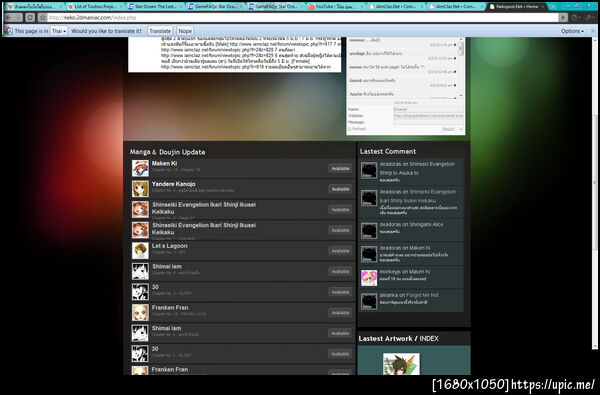Image resolution: width=600 pixels, height=395 pixels.
Task: Switch to the Wikipedia tab
Action: (x=34, y=7)
